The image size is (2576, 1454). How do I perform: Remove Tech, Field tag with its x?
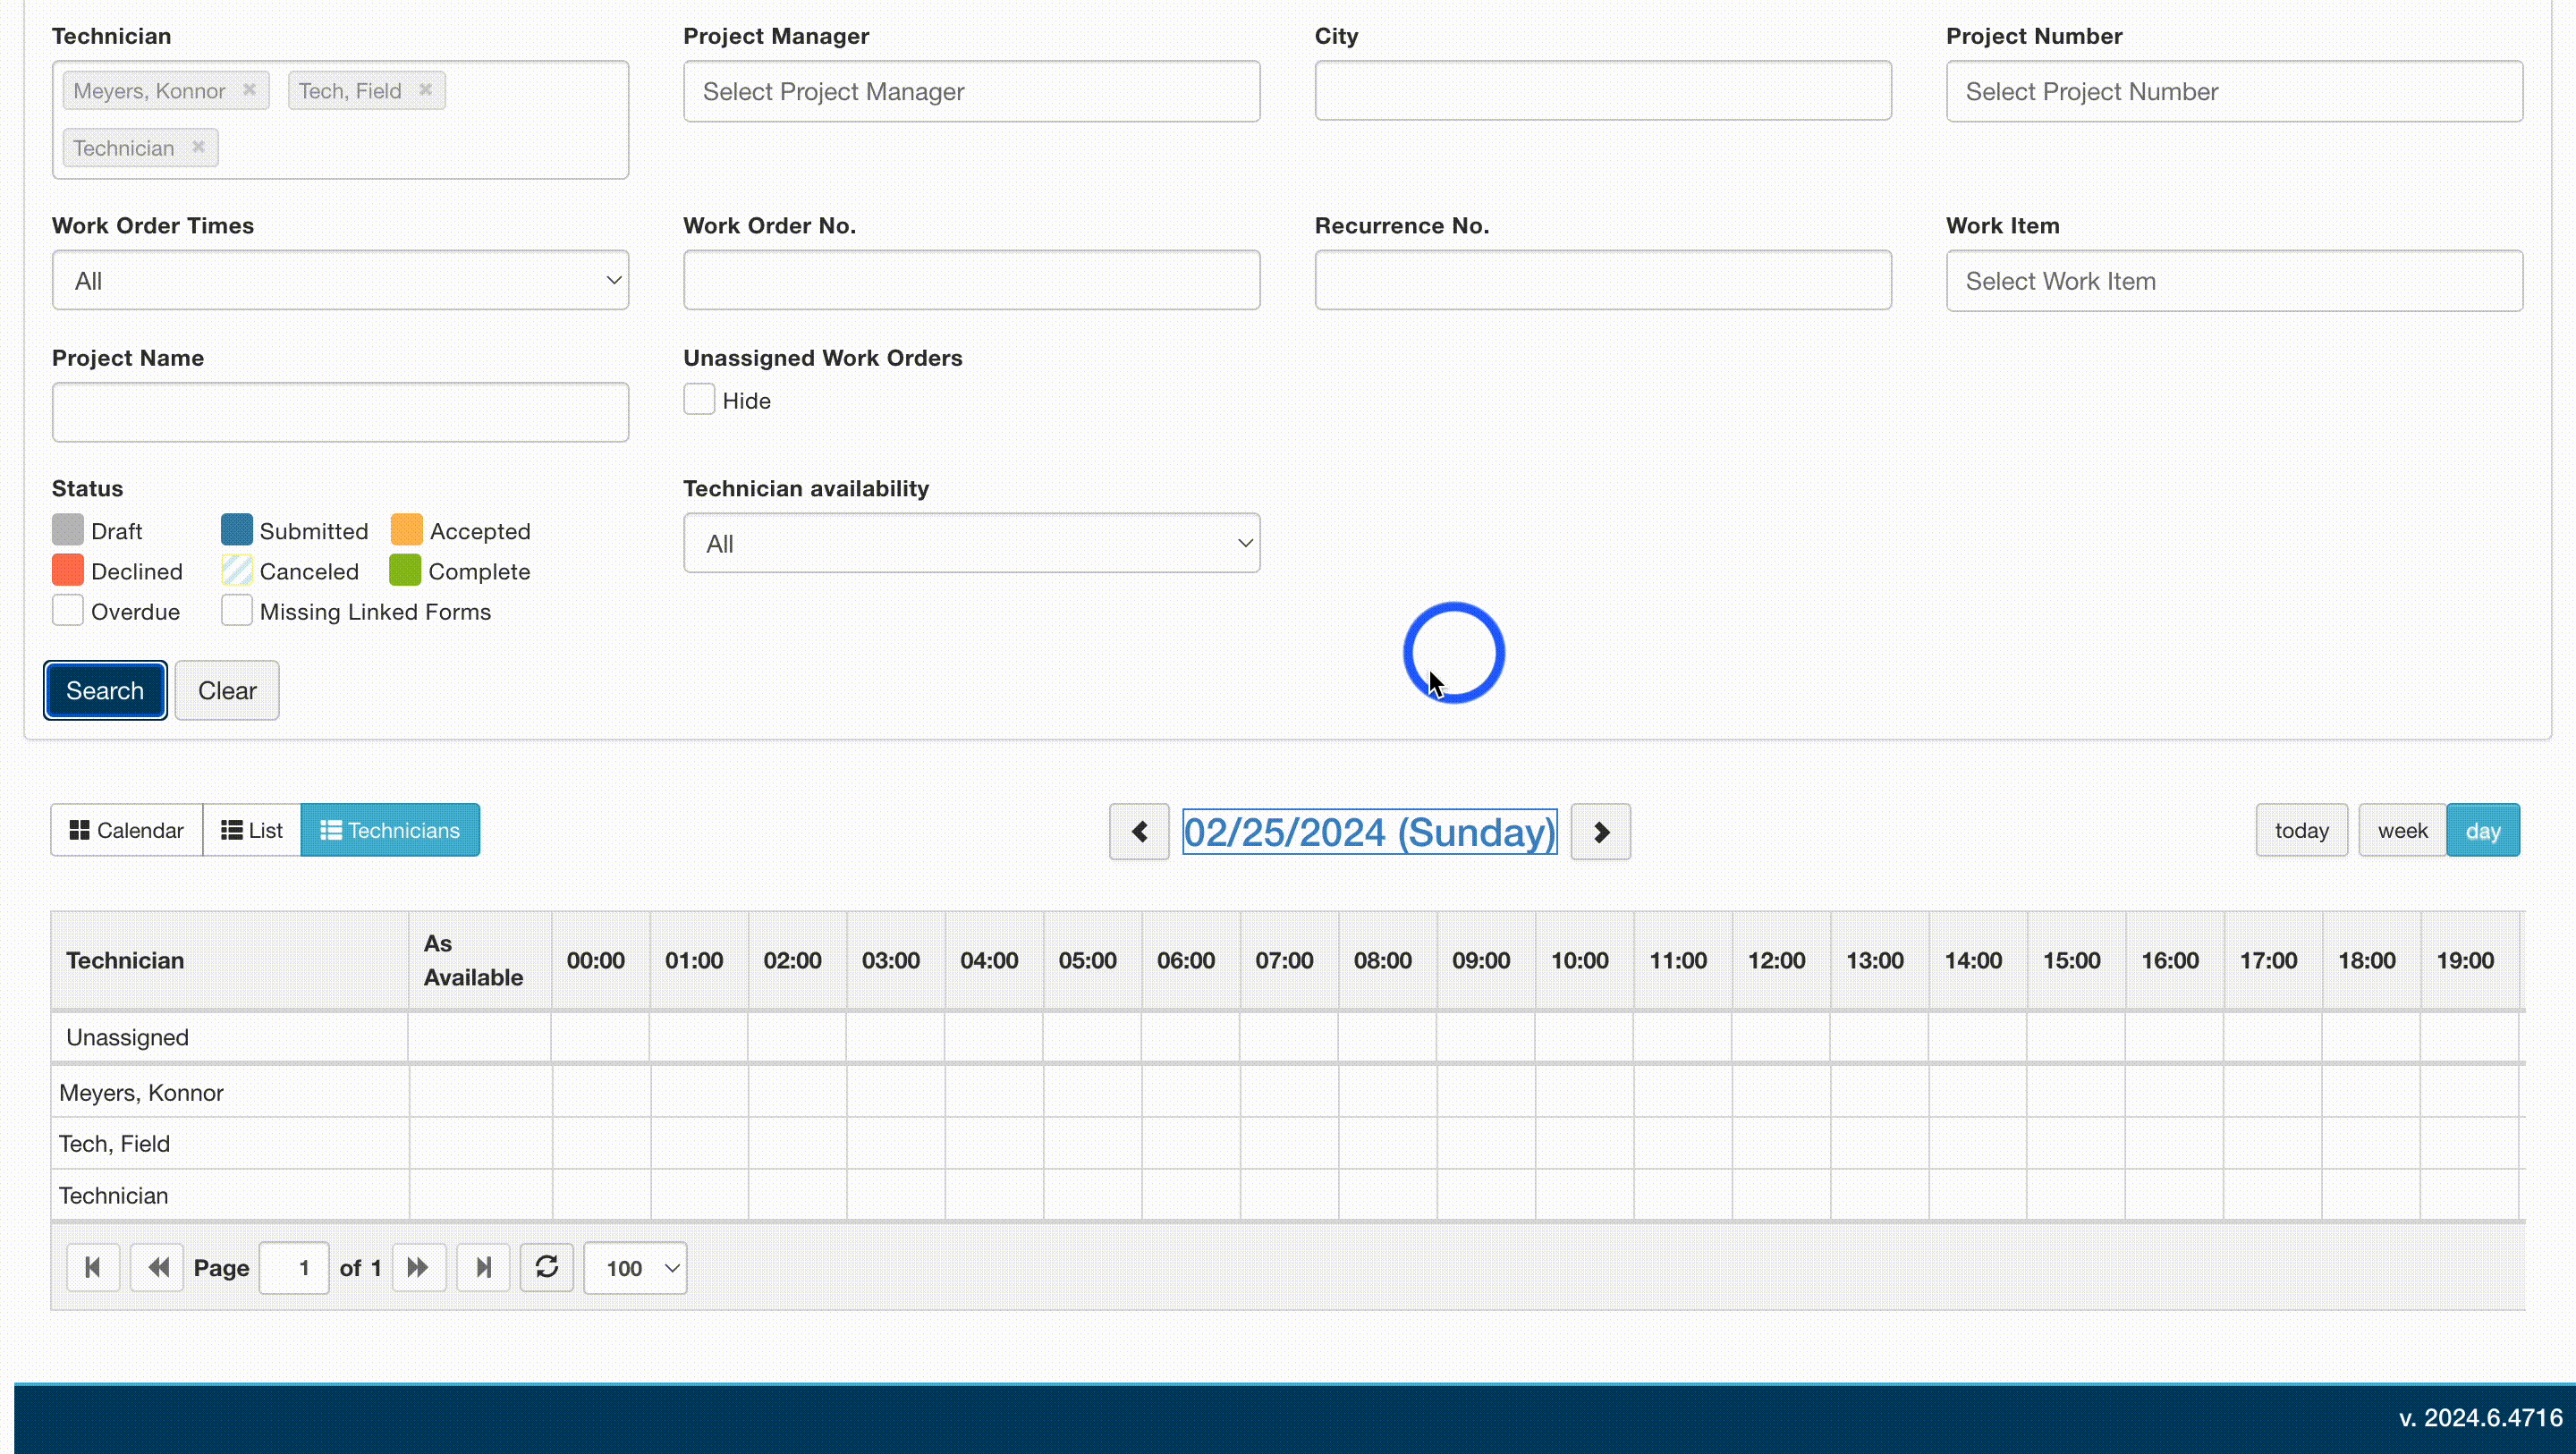tap(425, 90)
